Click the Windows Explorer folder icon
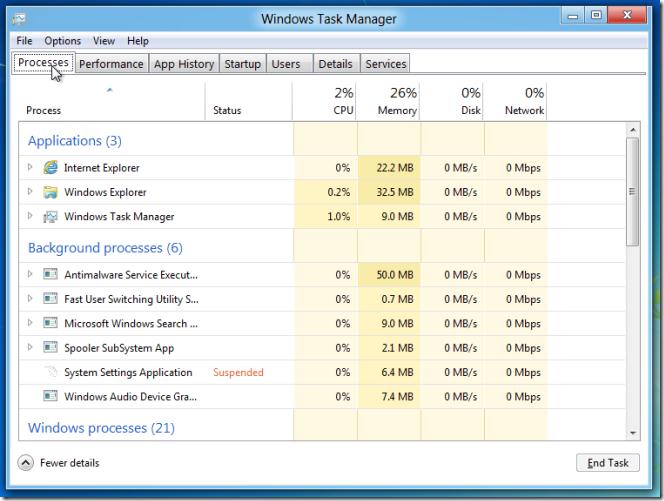This screenshot has height=501, width=664. tap(50, 192)
